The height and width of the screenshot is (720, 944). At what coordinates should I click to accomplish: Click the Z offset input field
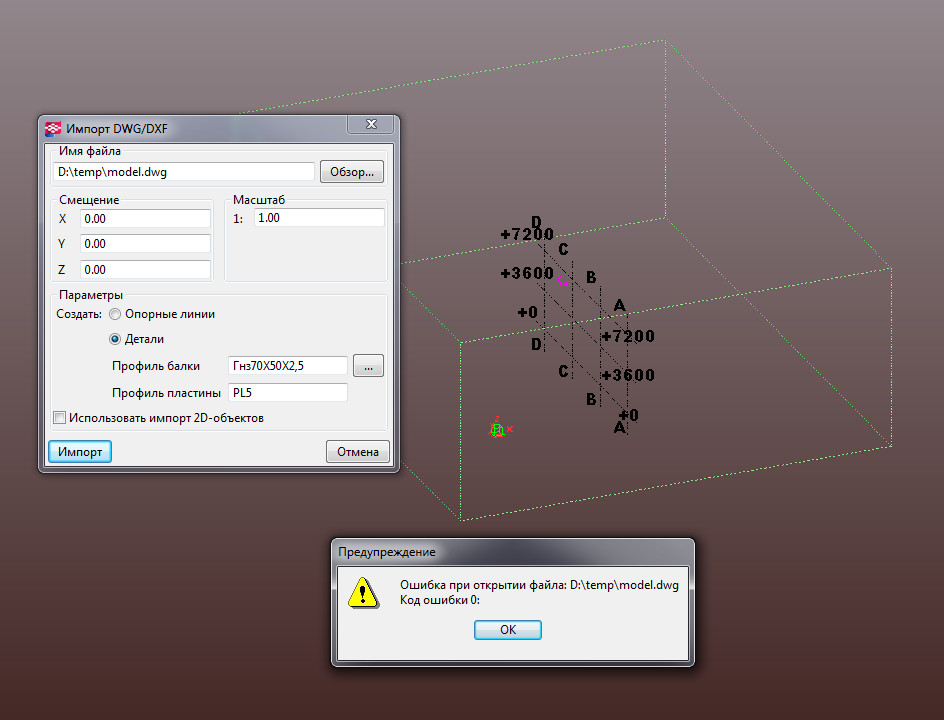click(x=145, y=269)
